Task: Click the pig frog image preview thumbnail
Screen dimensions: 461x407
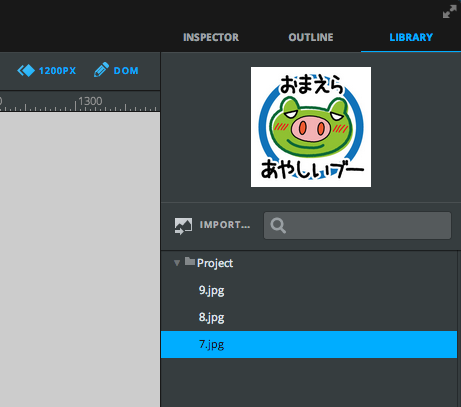Action: click(x=311, y=127)
